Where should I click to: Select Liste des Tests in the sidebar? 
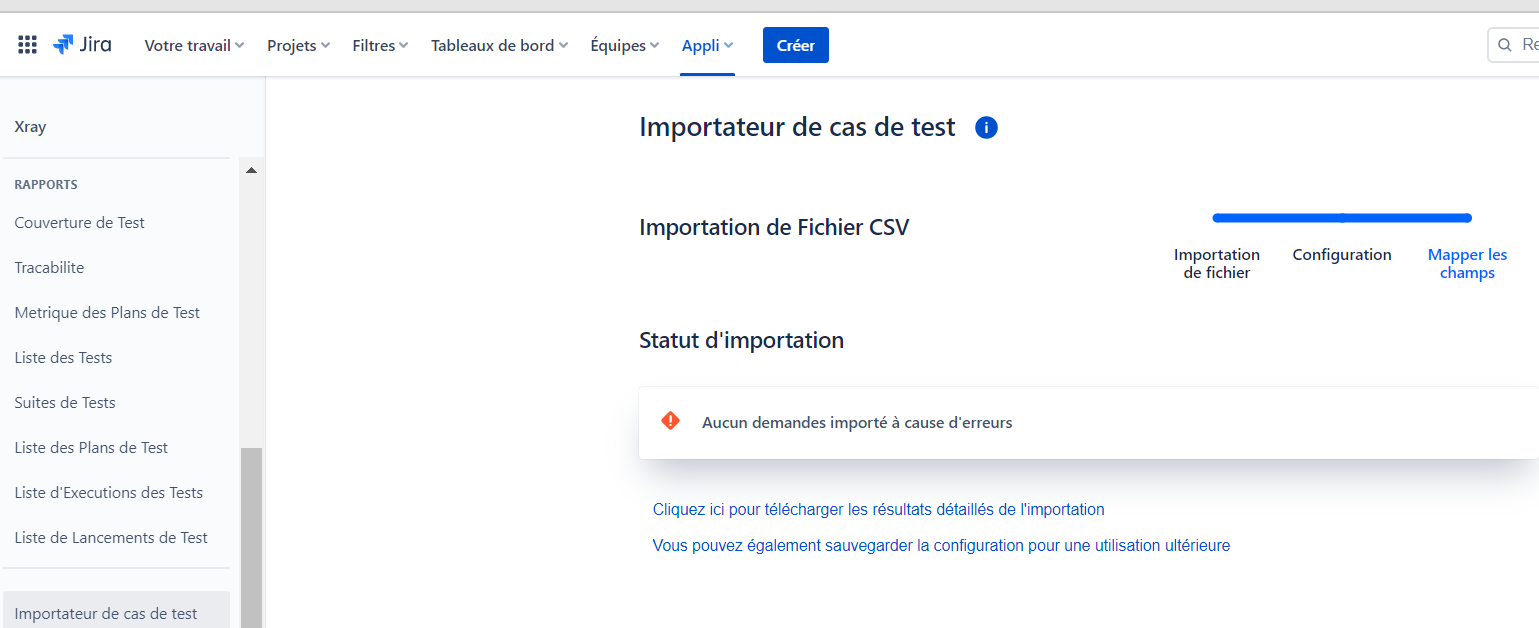tap(63, 357)
